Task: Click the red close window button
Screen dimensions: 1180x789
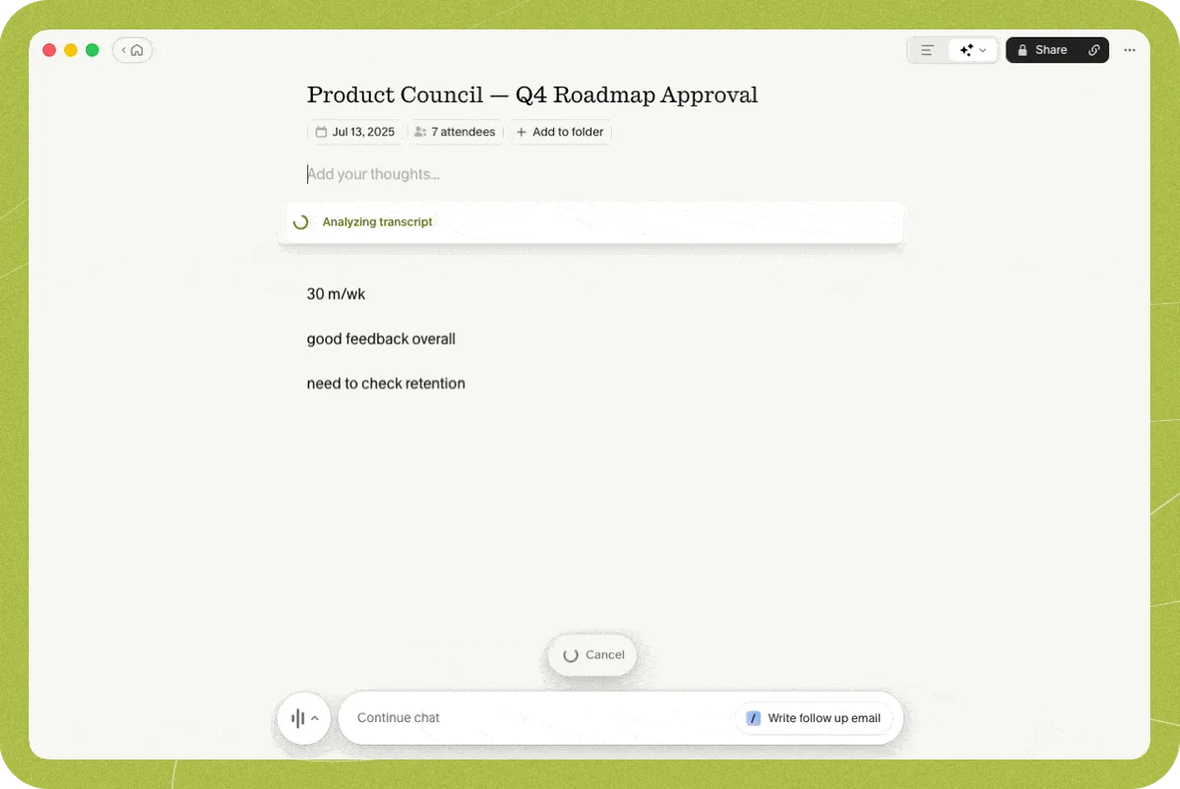Action: pos(49,50)
